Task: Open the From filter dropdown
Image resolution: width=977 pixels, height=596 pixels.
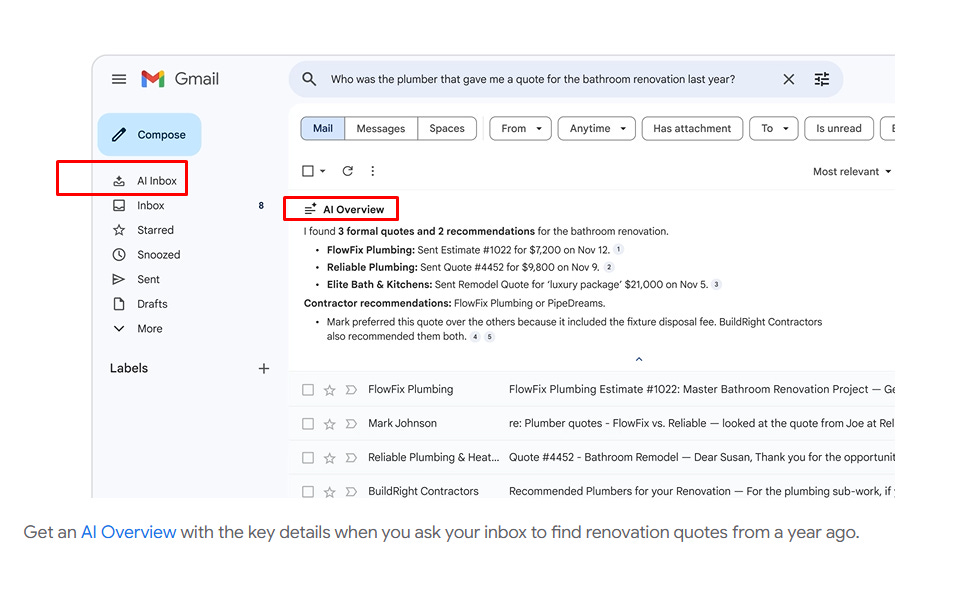Action: coord(520,128)
